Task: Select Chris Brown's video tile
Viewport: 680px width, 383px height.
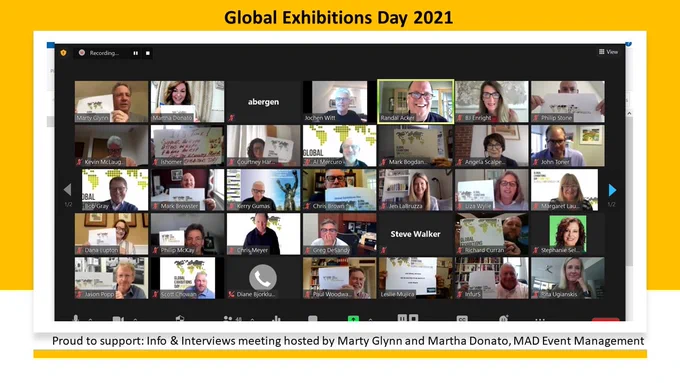Action: (339, 190)
